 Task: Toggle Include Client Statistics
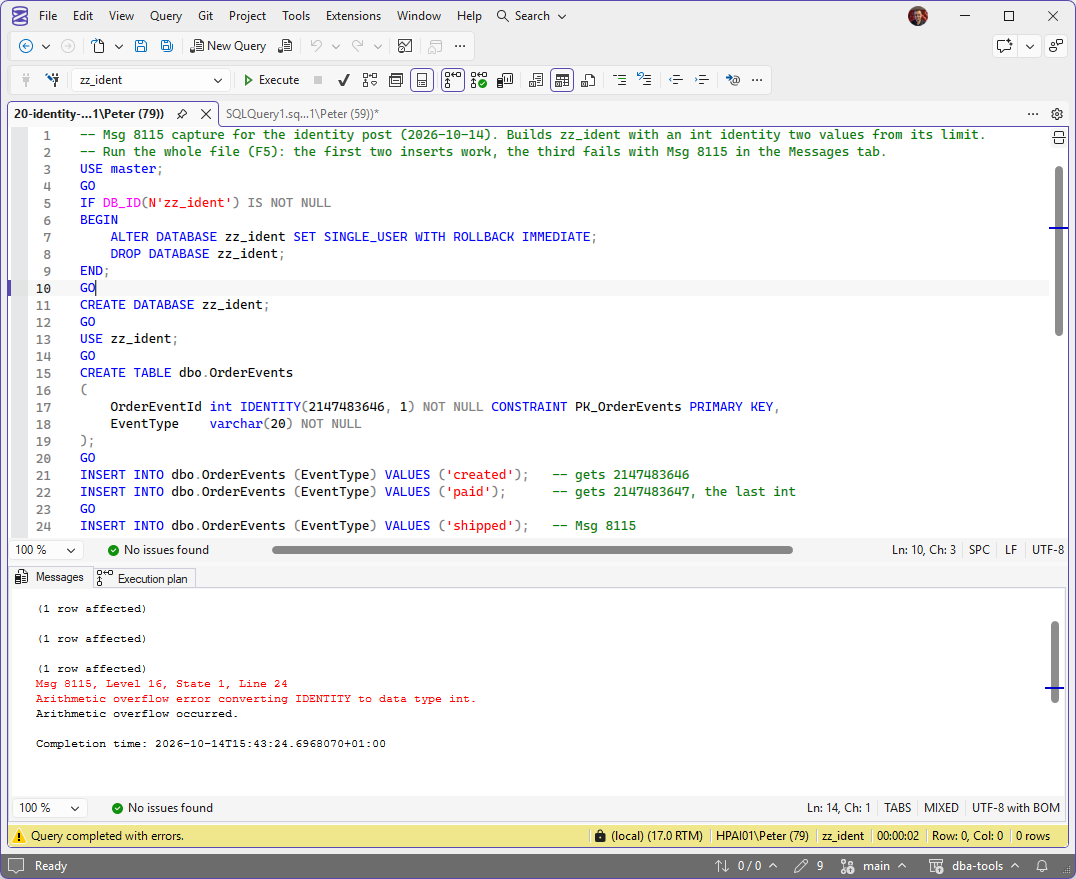(x=505, y=80)
